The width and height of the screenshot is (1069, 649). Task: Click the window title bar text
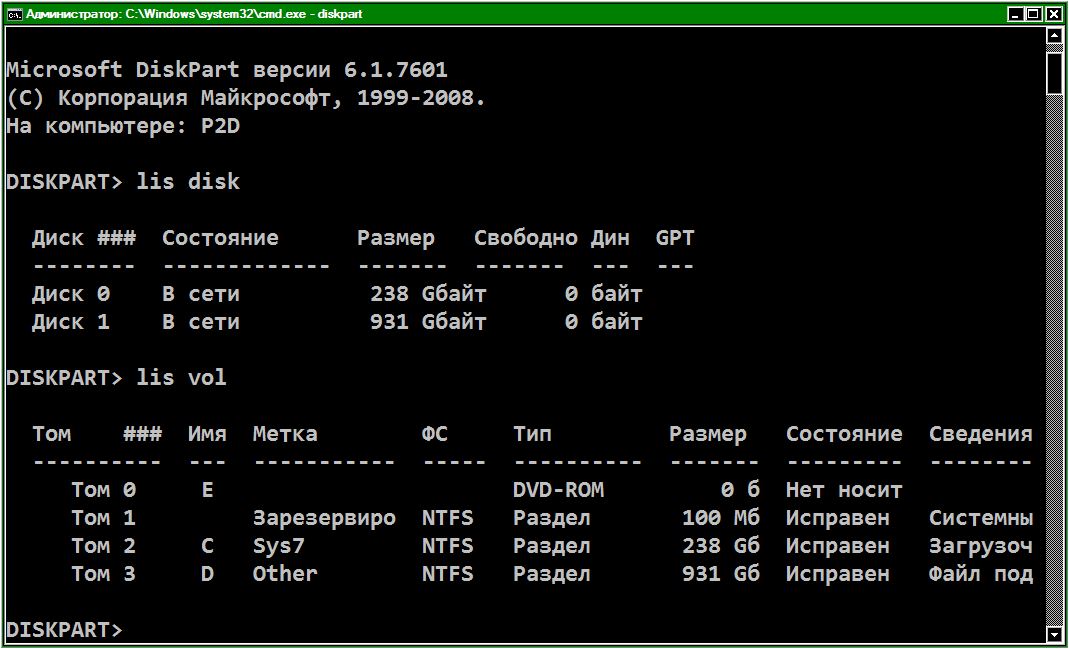point(194,14)
